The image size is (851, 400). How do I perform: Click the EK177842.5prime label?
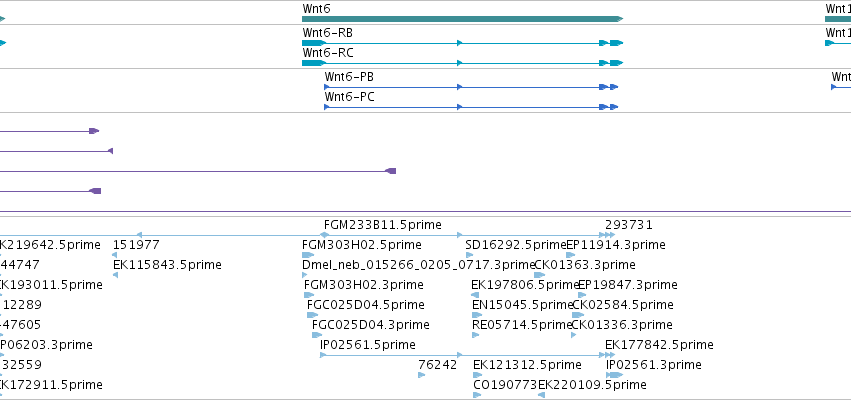(659, 345)
